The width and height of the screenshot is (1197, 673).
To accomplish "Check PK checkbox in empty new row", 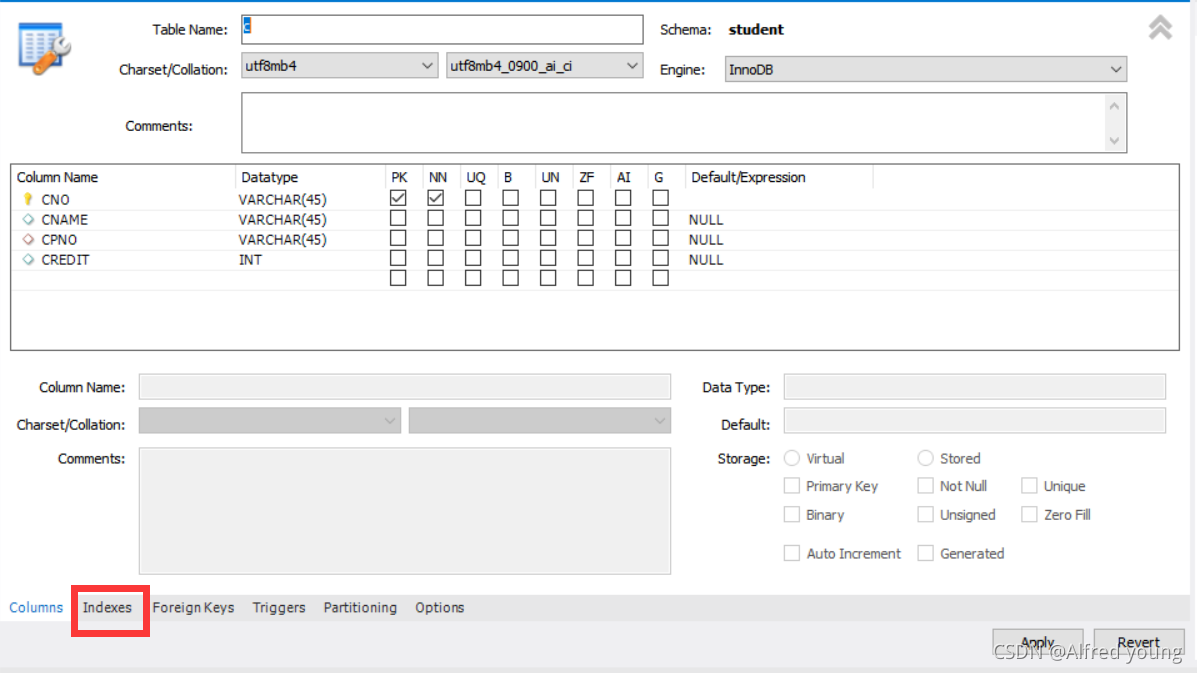I will pyautogui.click(x=398, y=278).
